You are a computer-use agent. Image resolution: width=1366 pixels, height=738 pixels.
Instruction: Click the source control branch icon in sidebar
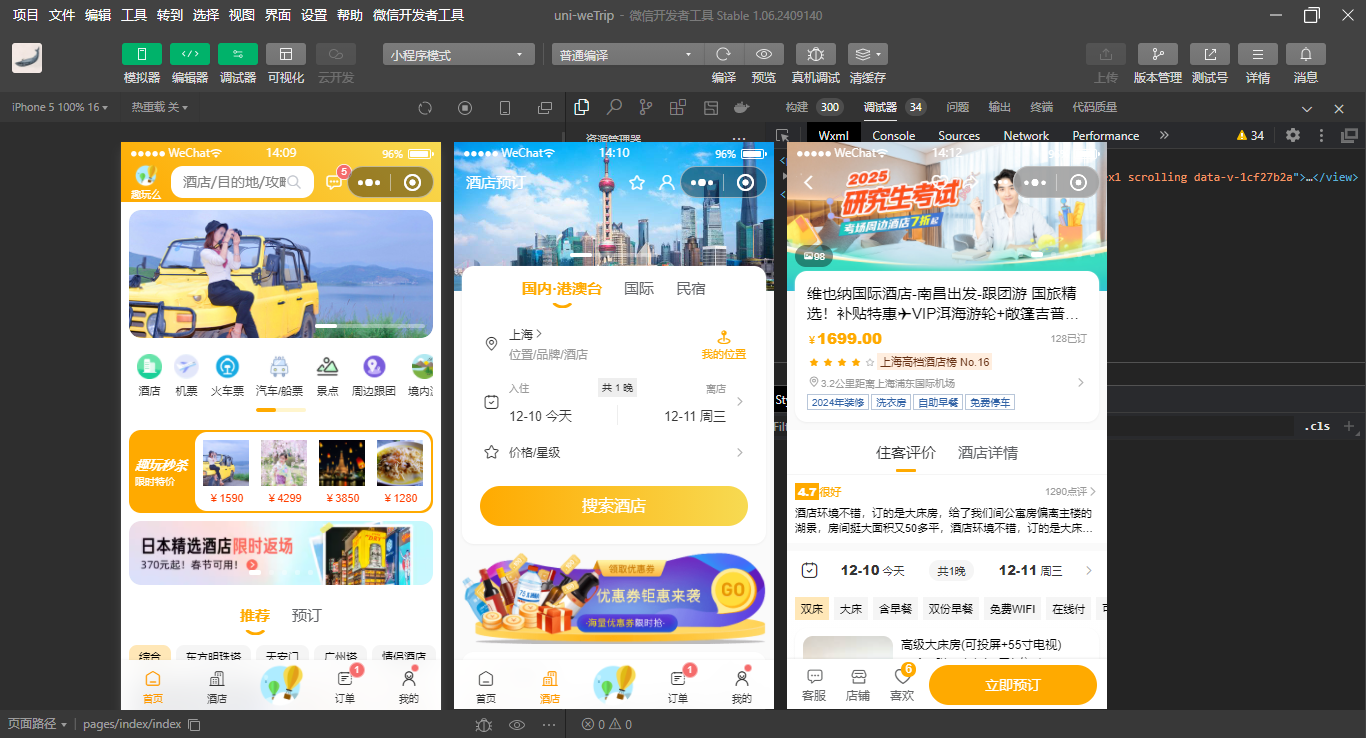click(646, 107)
